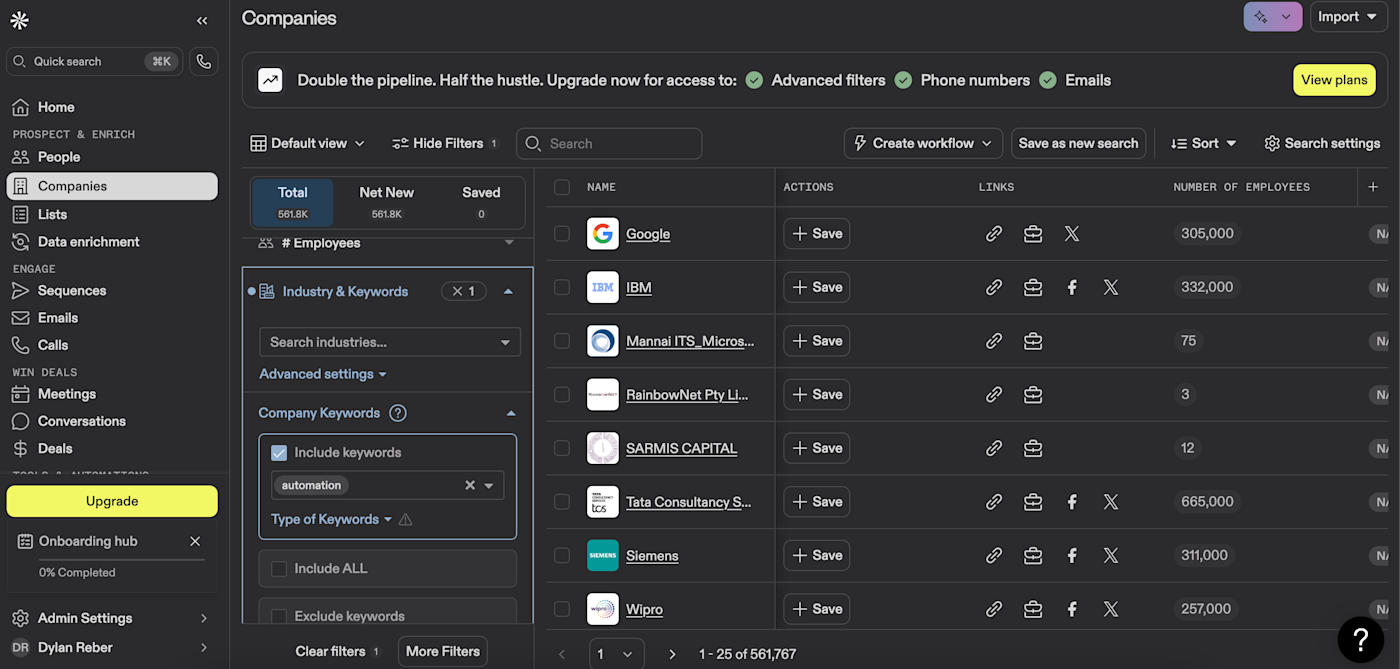Open the page number selector

point(615,654)
